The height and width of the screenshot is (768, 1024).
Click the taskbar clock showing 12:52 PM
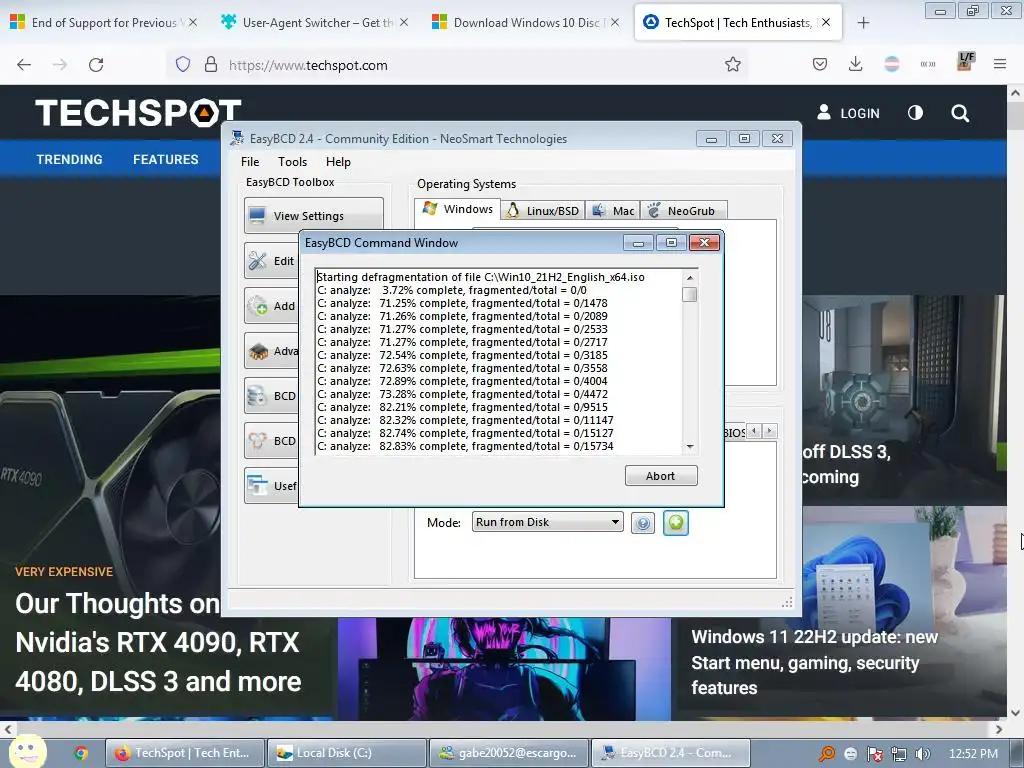(973, 754)
